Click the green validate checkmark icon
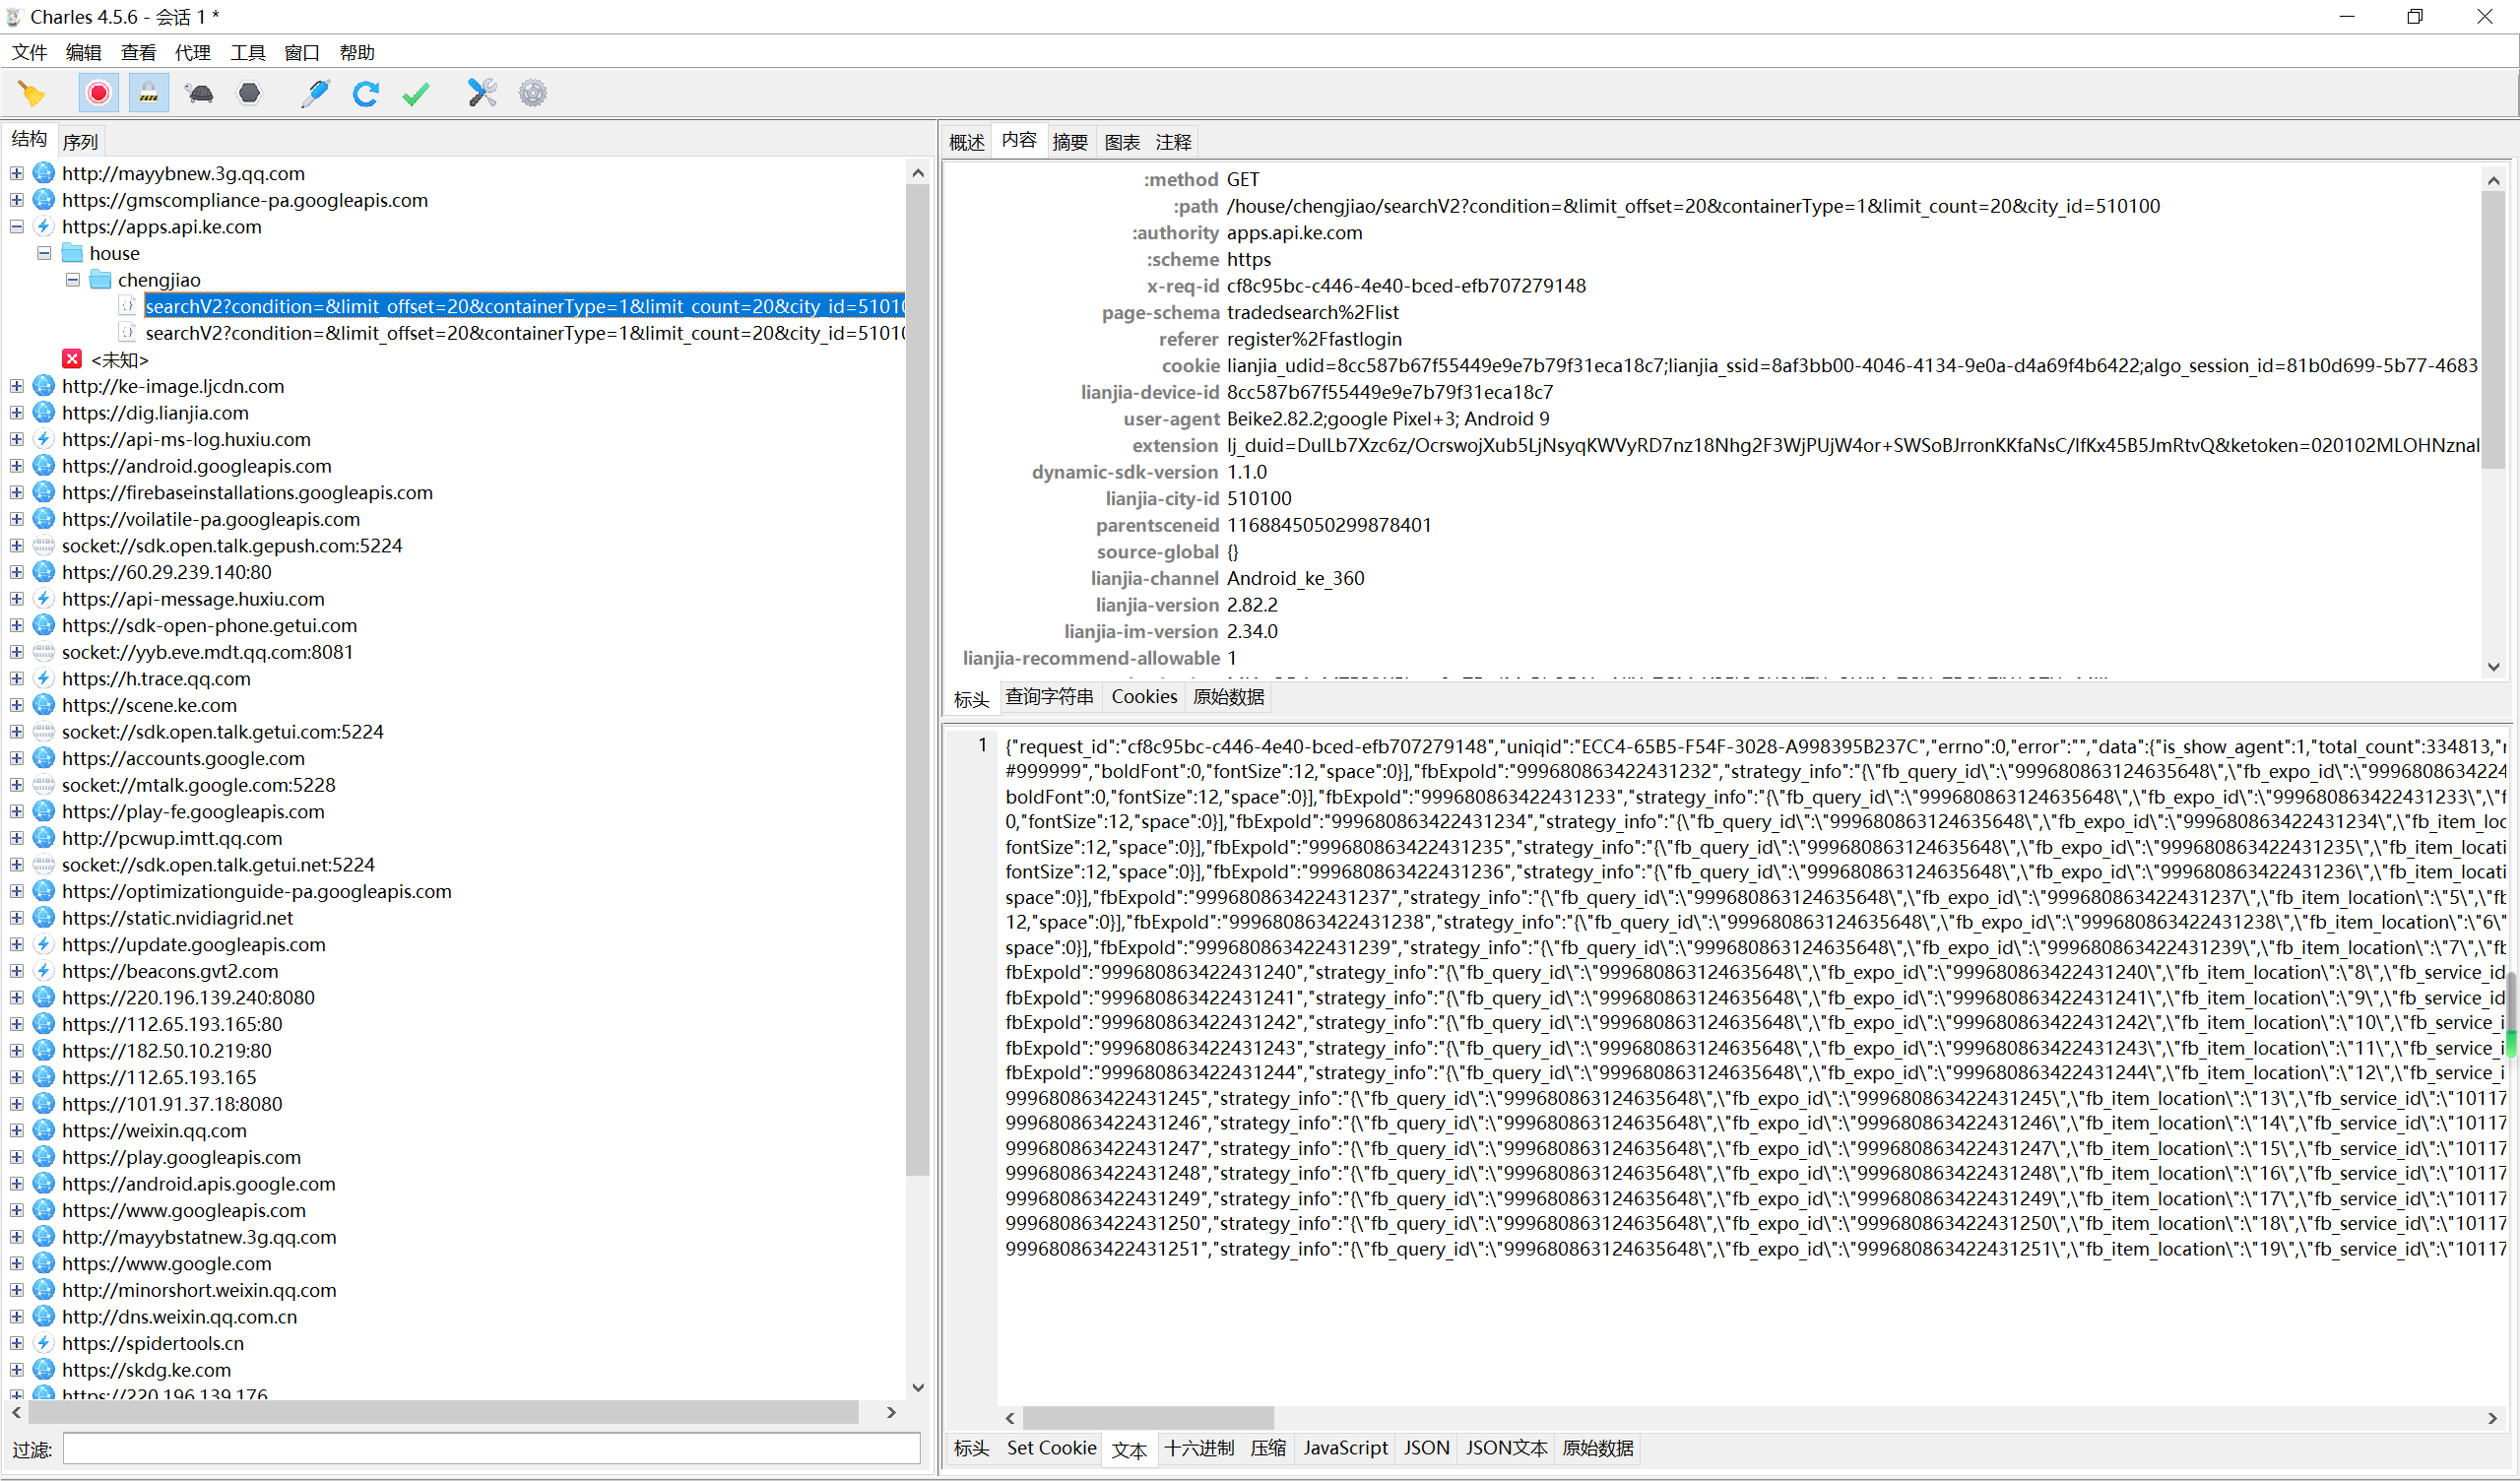2520x1481 pixels. click(x=416, y=93)
